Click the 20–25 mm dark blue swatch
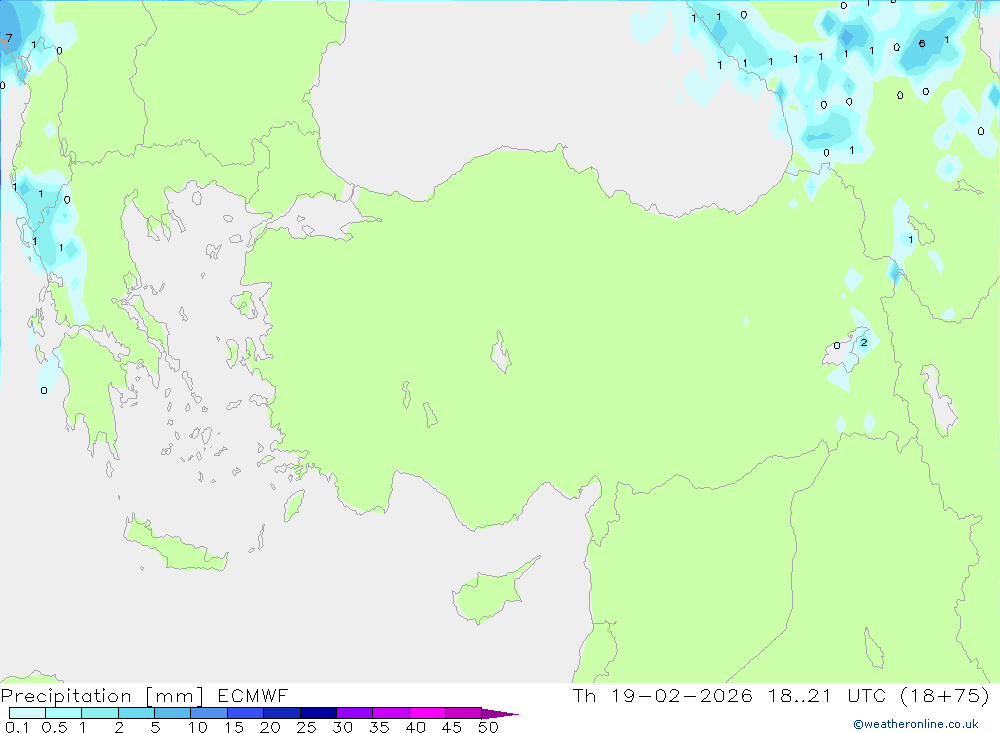The height and width of the screenshot is (733, 1000). click(x=282, y=713)
